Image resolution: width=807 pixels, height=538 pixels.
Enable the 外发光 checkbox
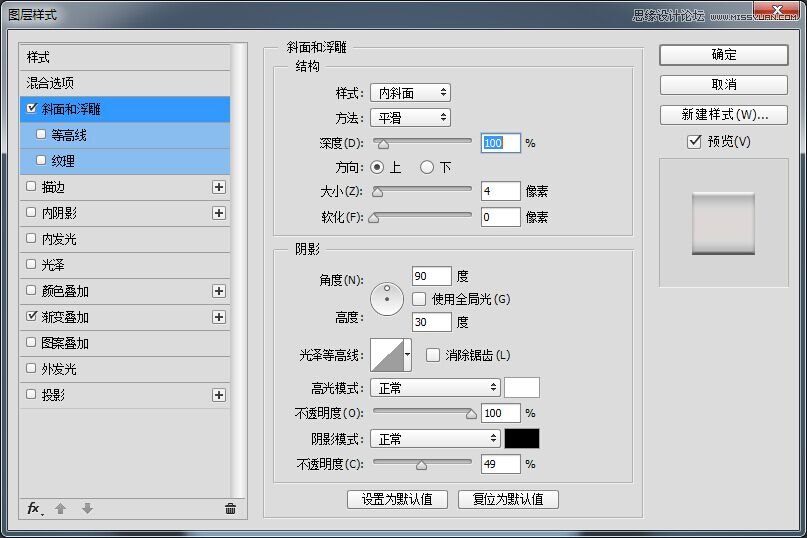(x=31, y=368)
